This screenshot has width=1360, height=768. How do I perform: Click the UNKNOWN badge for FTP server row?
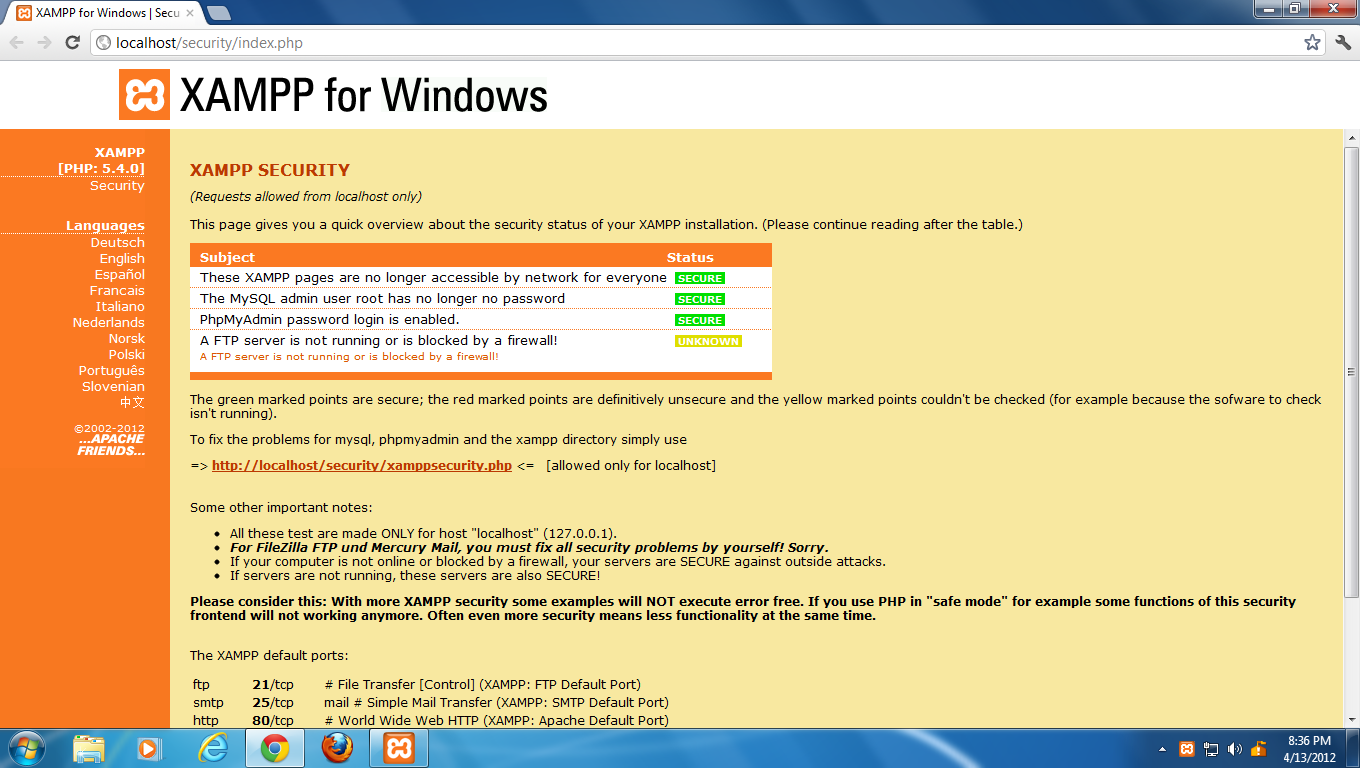click(x=708, y=342)
